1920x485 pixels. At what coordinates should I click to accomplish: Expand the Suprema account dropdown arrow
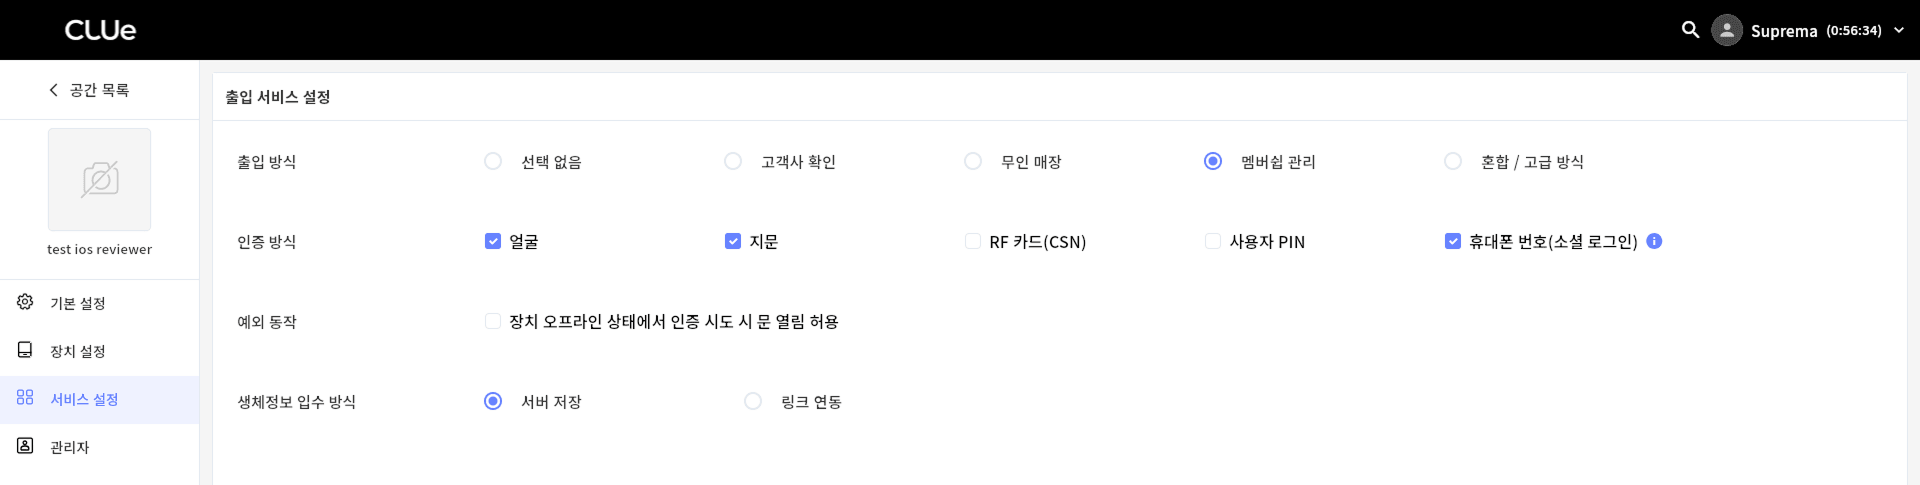tap(1899, 30)
